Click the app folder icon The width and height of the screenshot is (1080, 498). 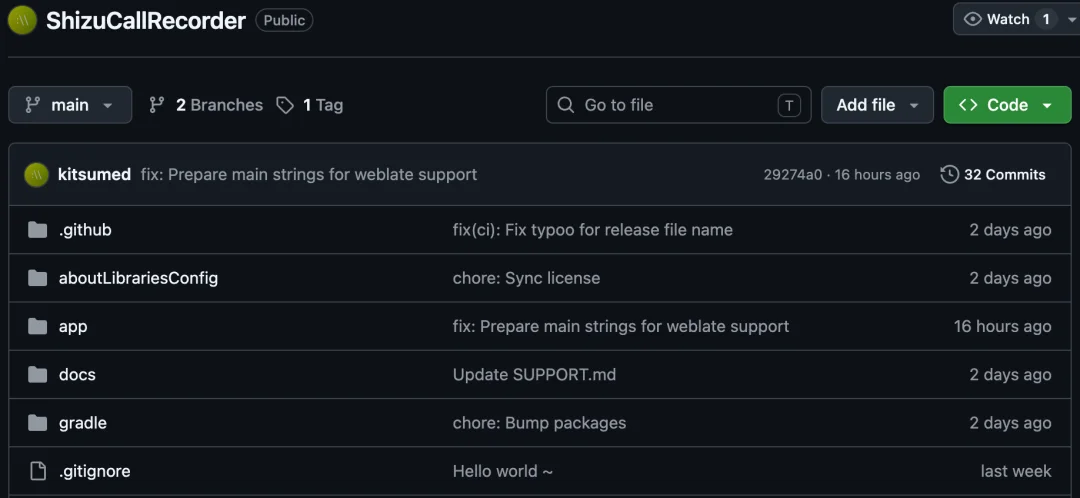[37, 326]
